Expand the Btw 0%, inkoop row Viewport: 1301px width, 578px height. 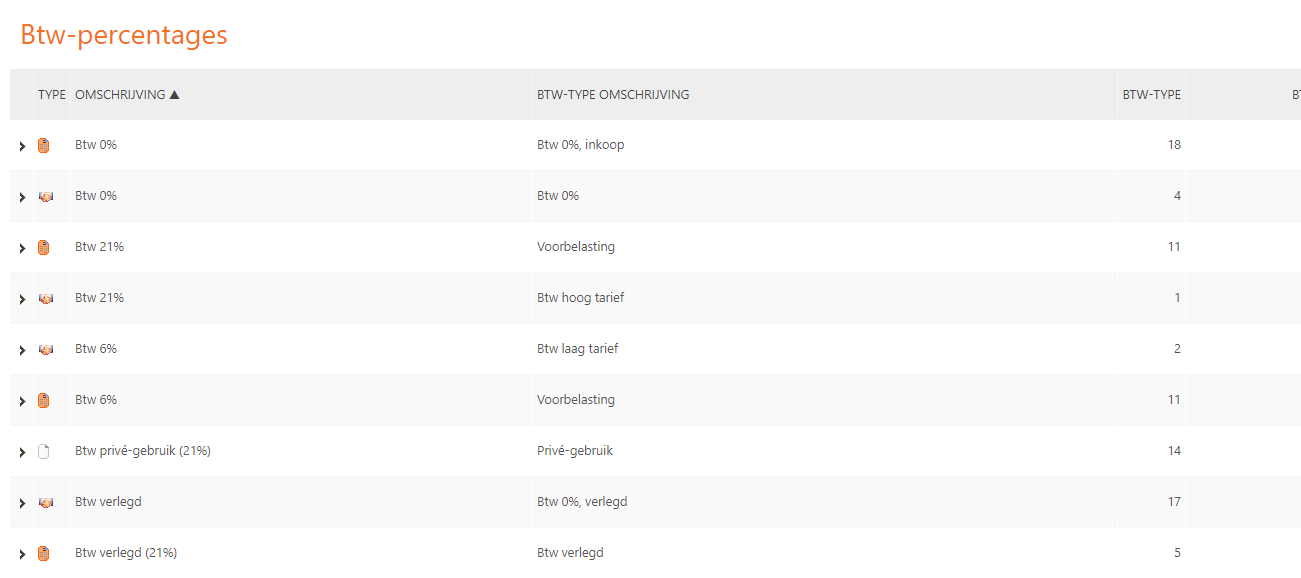click(x=22, y=147)
